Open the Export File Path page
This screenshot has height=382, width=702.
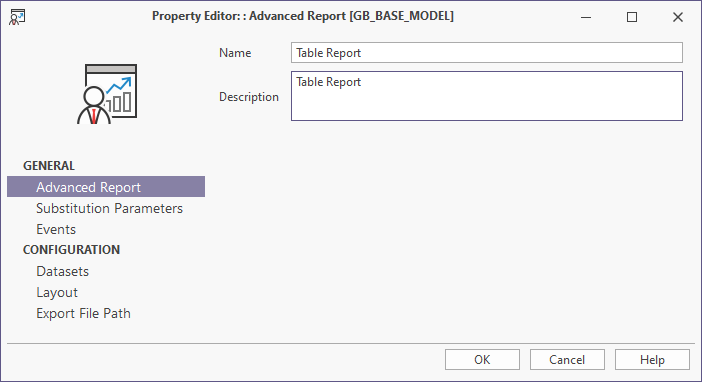tap(83, 313)
